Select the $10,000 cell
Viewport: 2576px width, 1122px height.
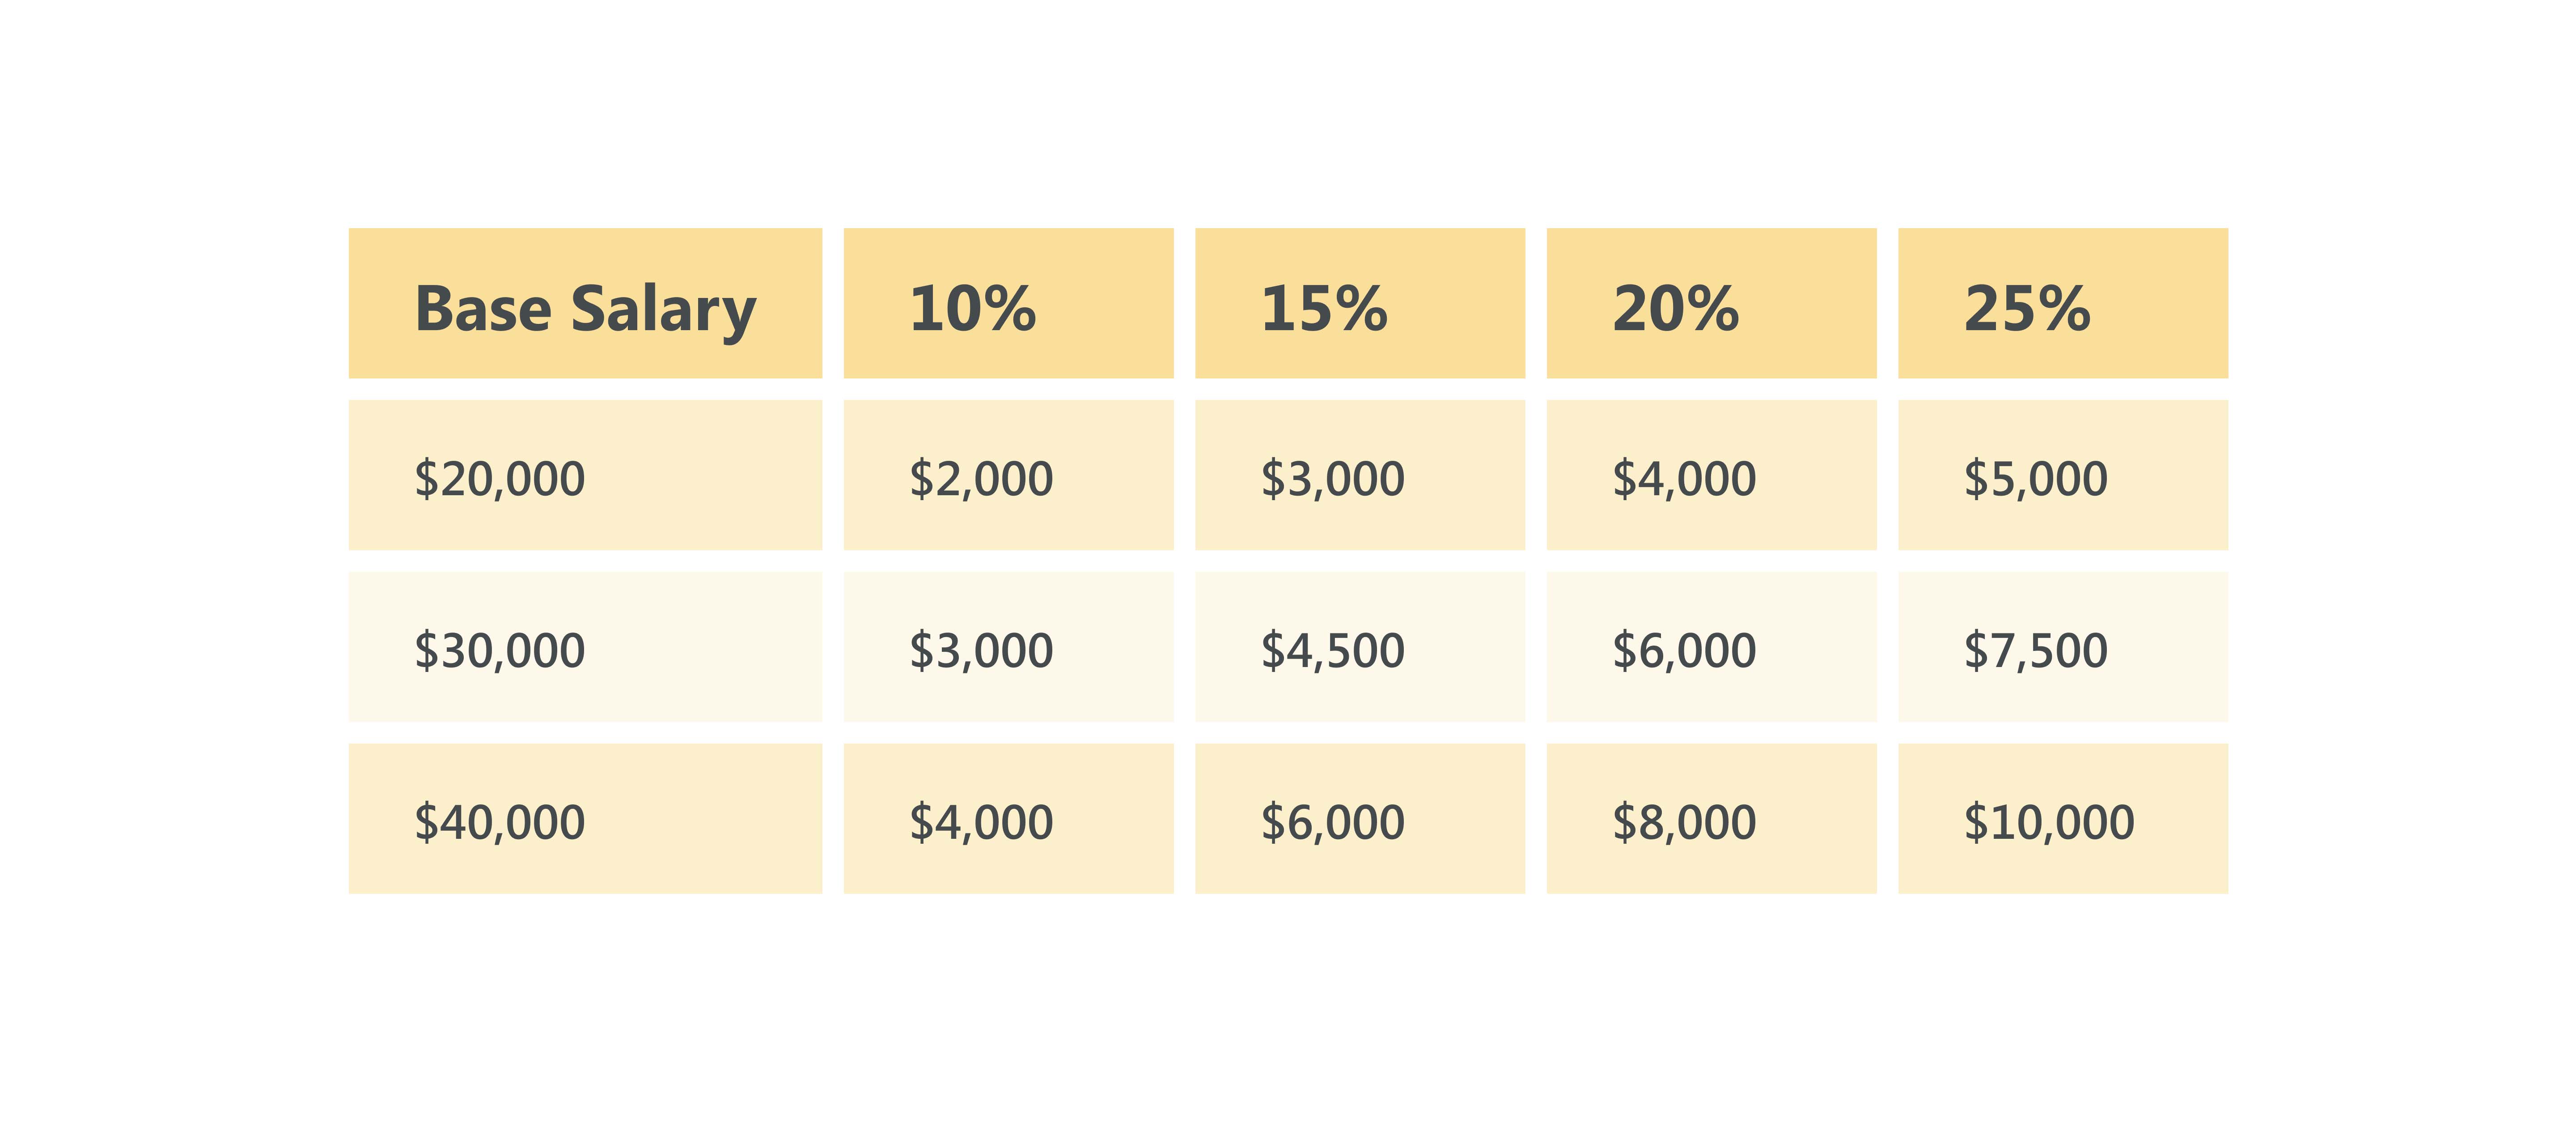point(2062,819)
